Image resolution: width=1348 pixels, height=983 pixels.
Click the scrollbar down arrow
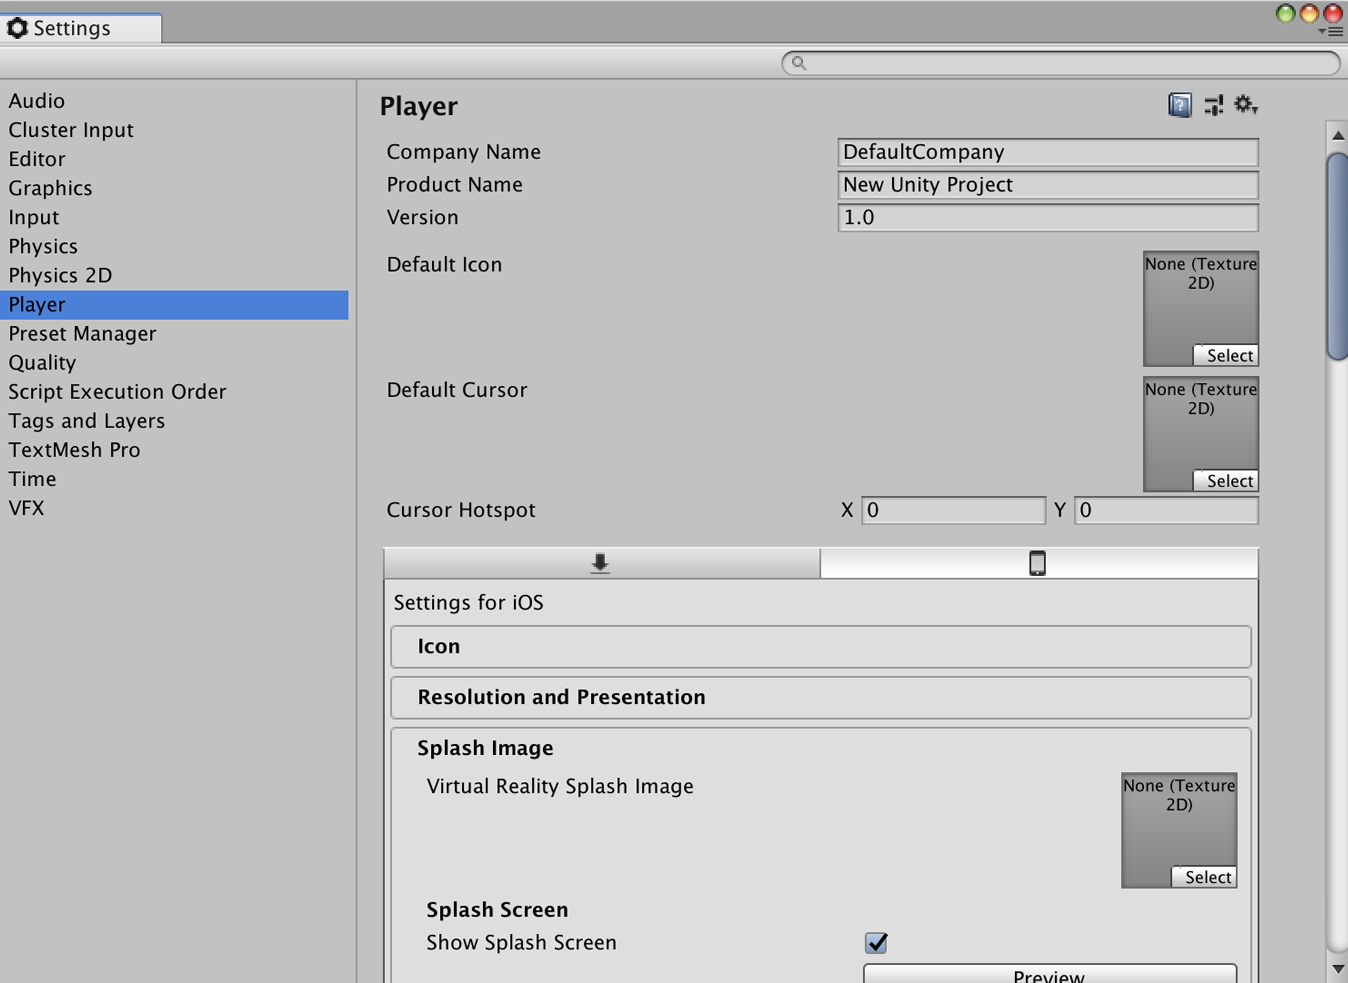pyautogui.click(x=1338, y=969)
